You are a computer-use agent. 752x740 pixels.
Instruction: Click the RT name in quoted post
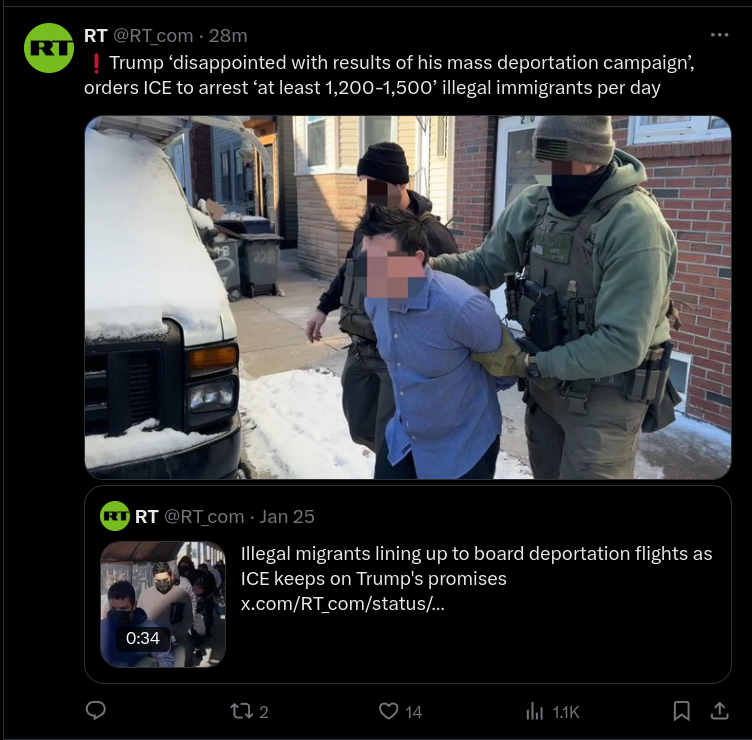tap(146, 517)
